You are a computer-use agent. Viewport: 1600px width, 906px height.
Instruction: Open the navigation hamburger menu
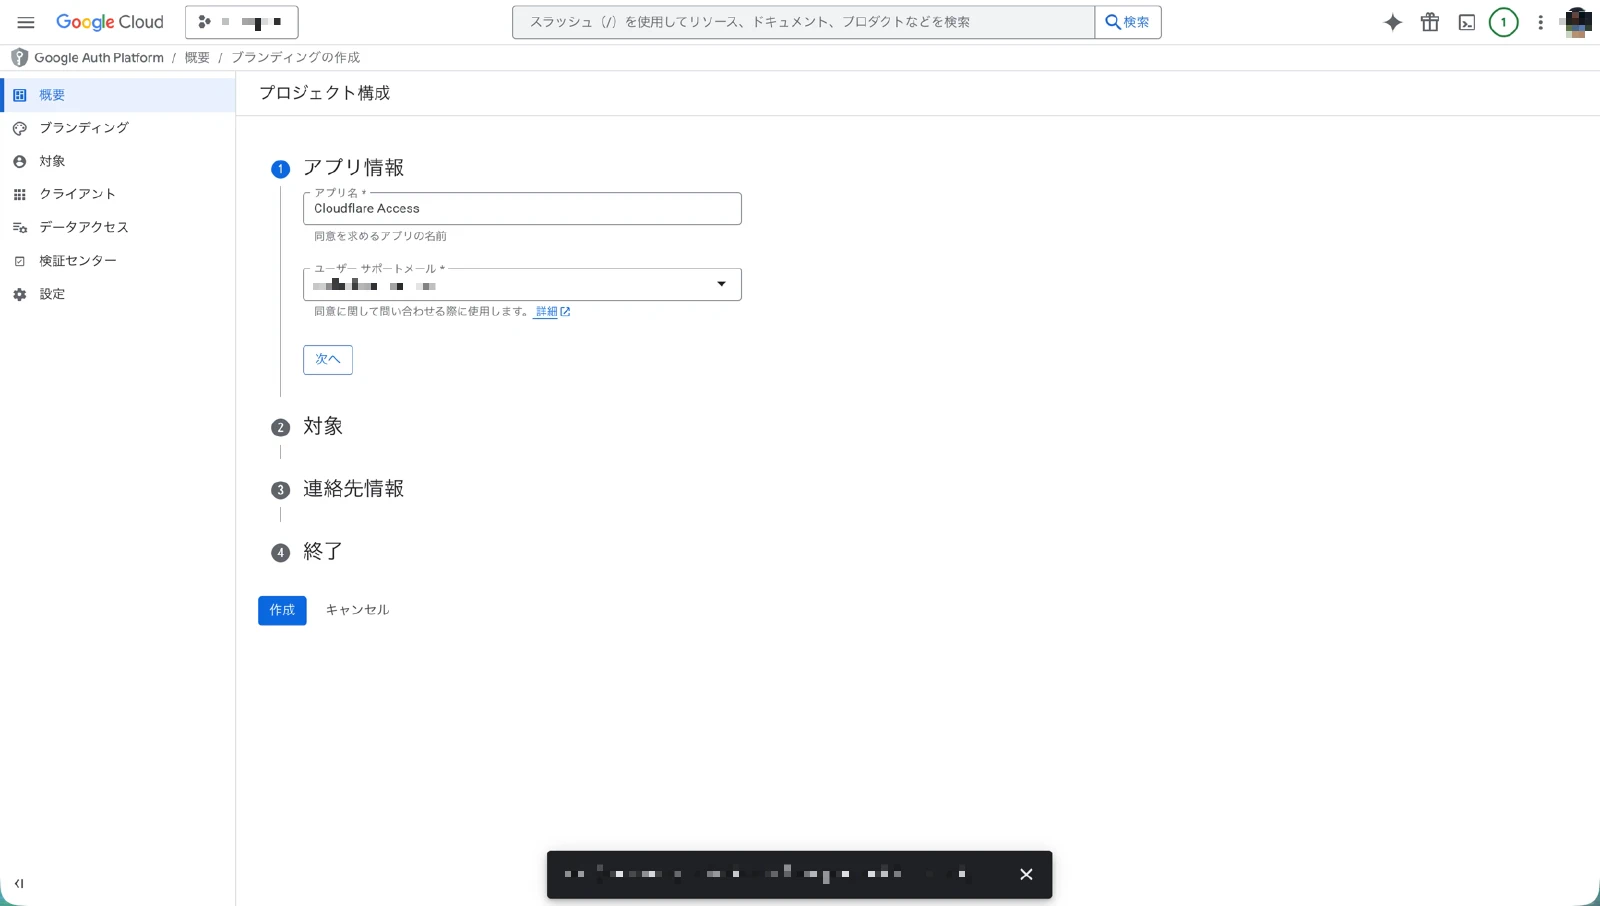(x=26, y=22)
